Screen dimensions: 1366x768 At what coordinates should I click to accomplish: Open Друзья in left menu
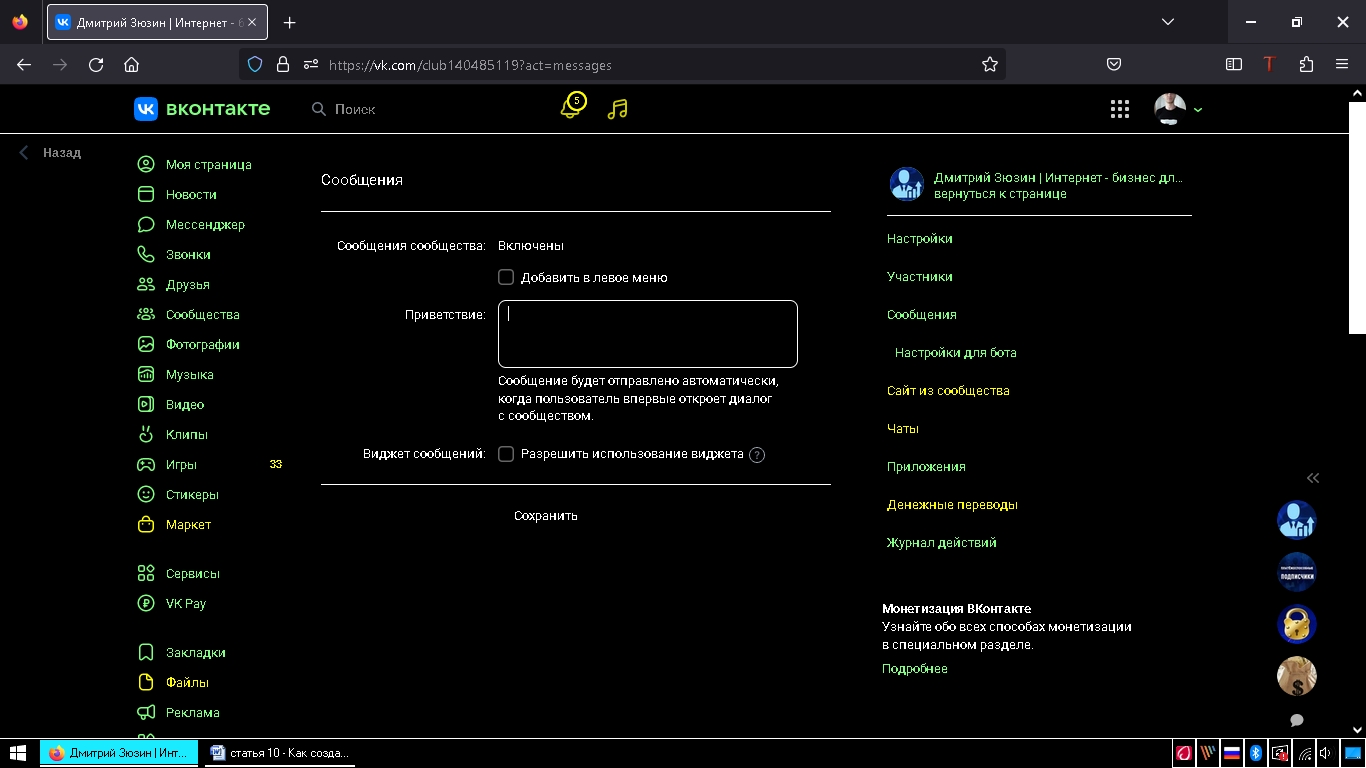pos(188,285)
